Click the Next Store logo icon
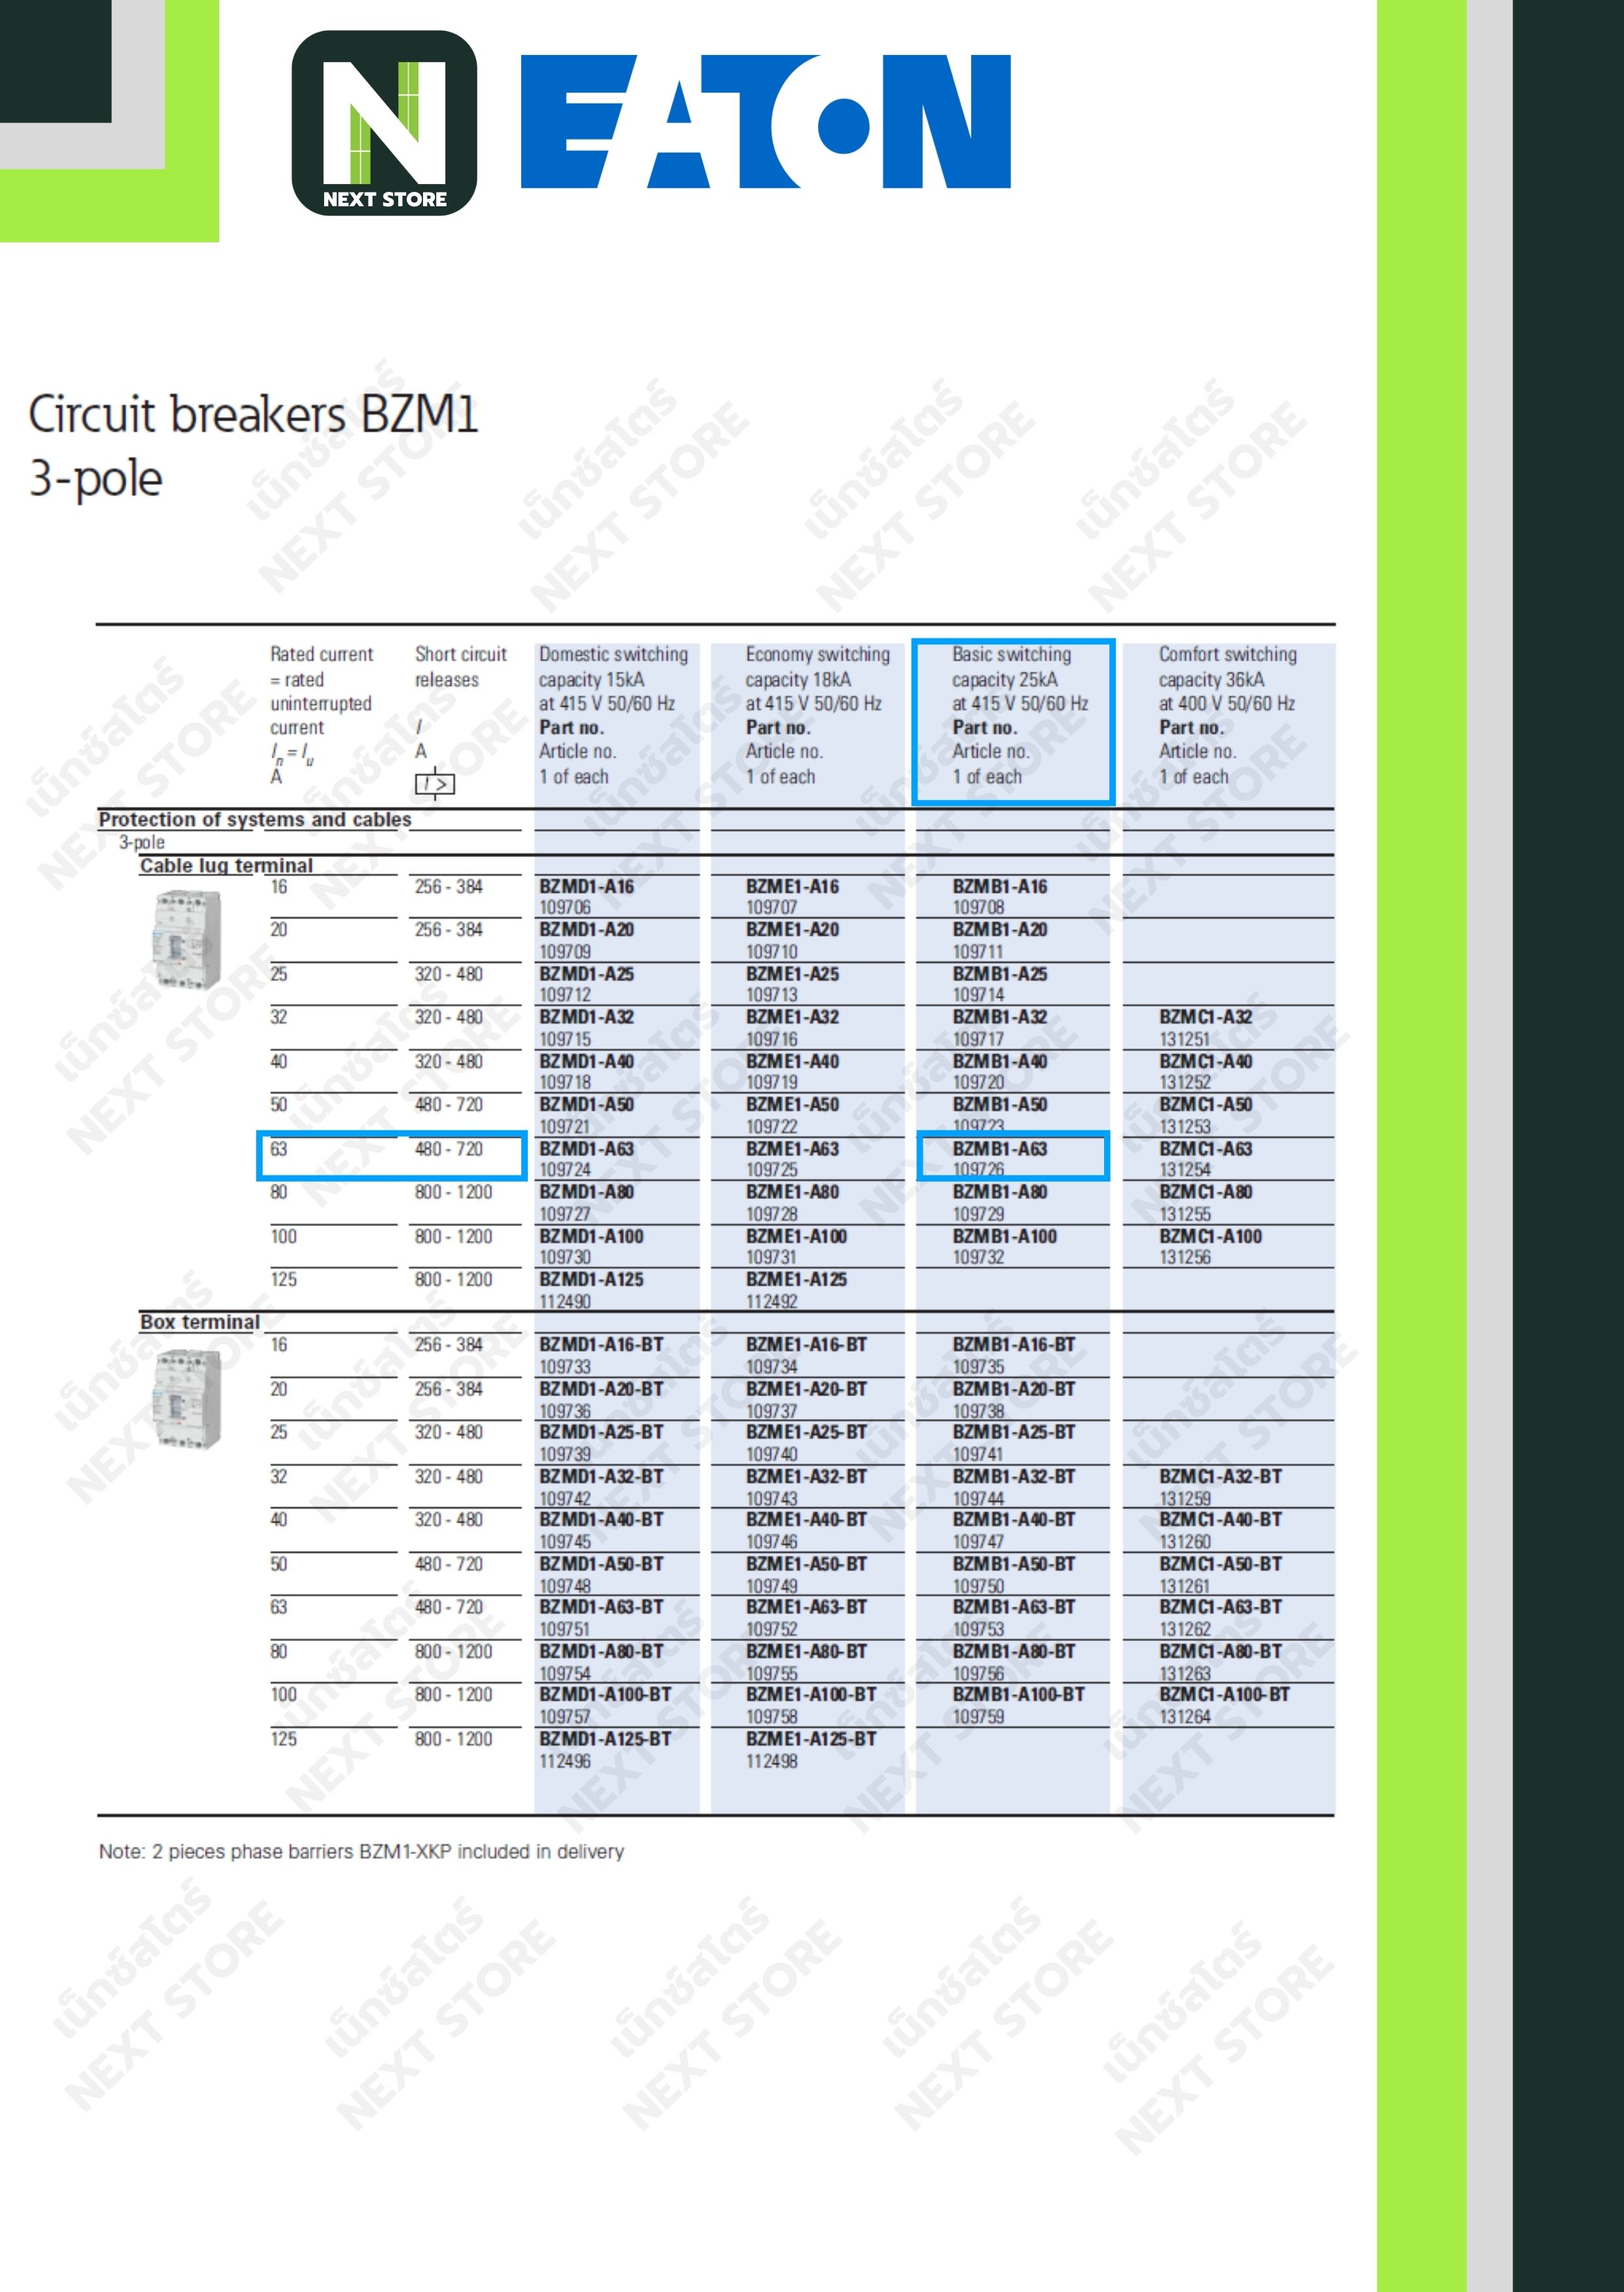 pyautogui.click(x=384, y=123)
